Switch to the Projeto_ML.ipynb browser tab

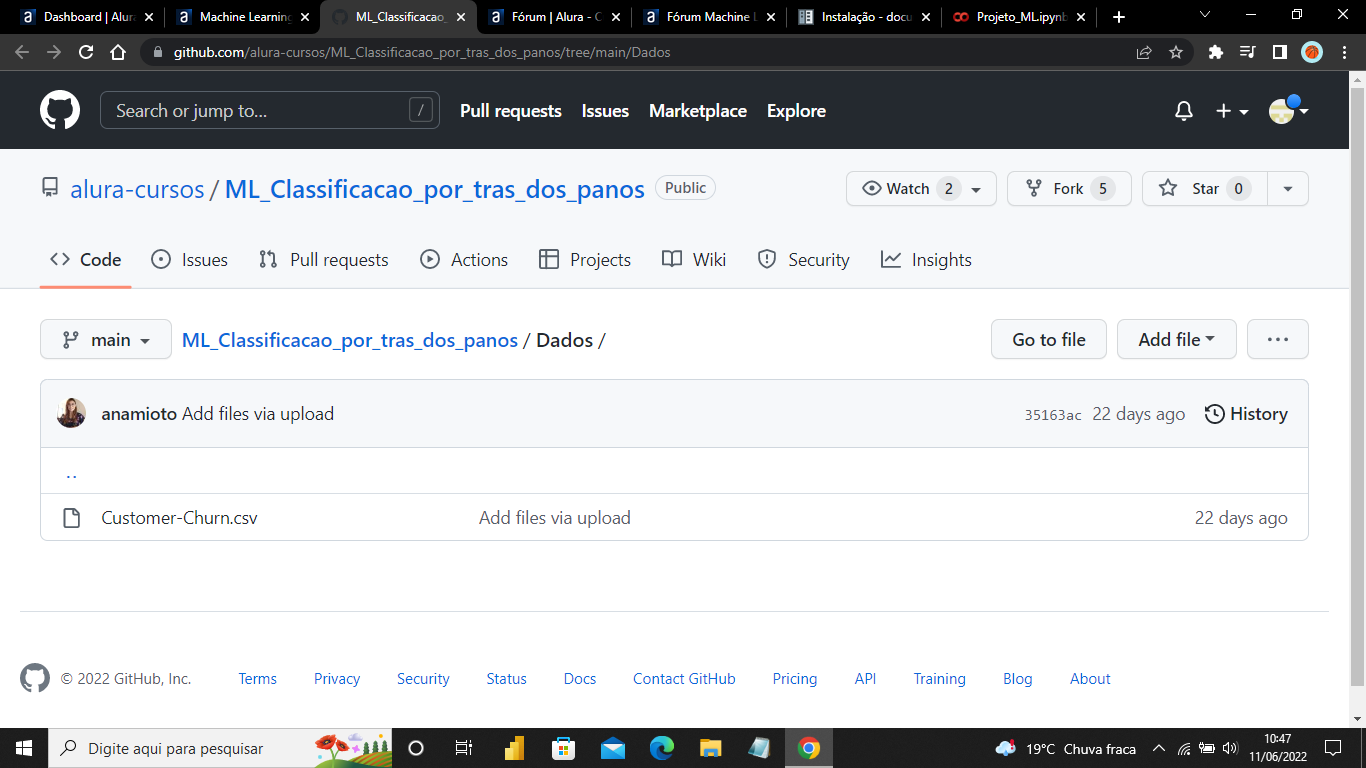pos(1020,17)
